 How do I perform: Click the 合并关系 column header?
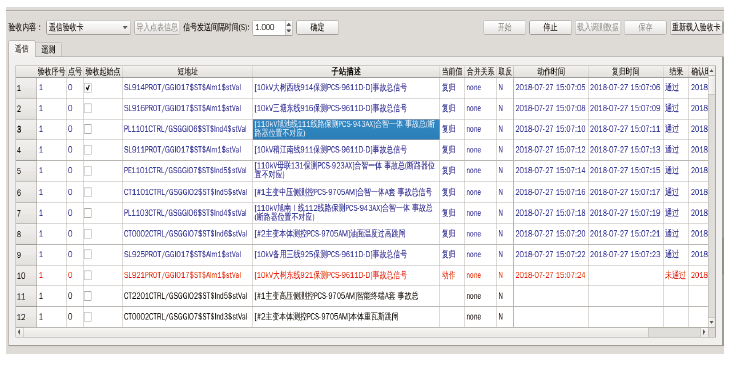tap(480, 71)
